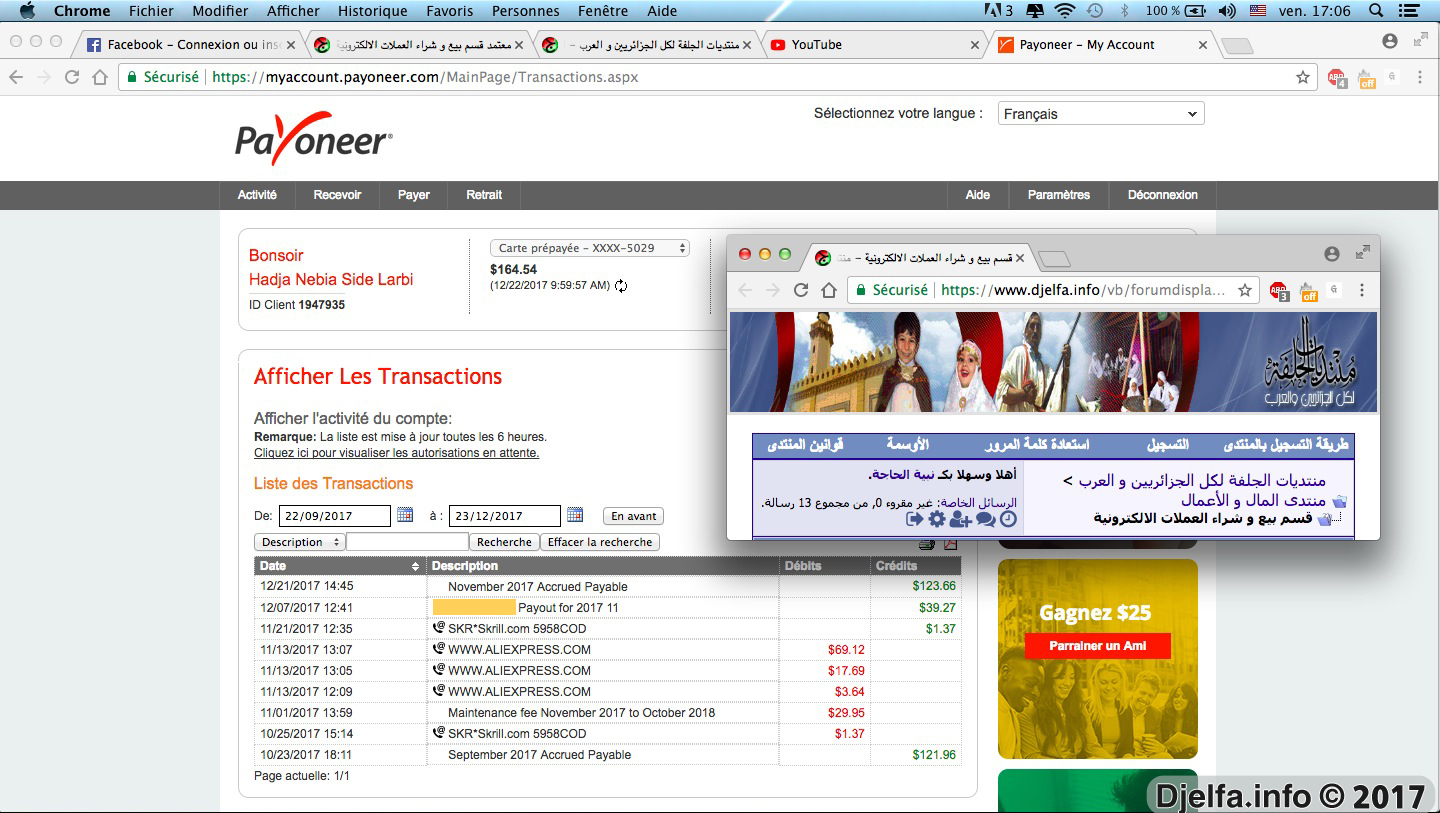The height and width of the screenshot is (813, 1440).
Task: Click the 'Effacer la recherche' button
Action: click(600, 542)
